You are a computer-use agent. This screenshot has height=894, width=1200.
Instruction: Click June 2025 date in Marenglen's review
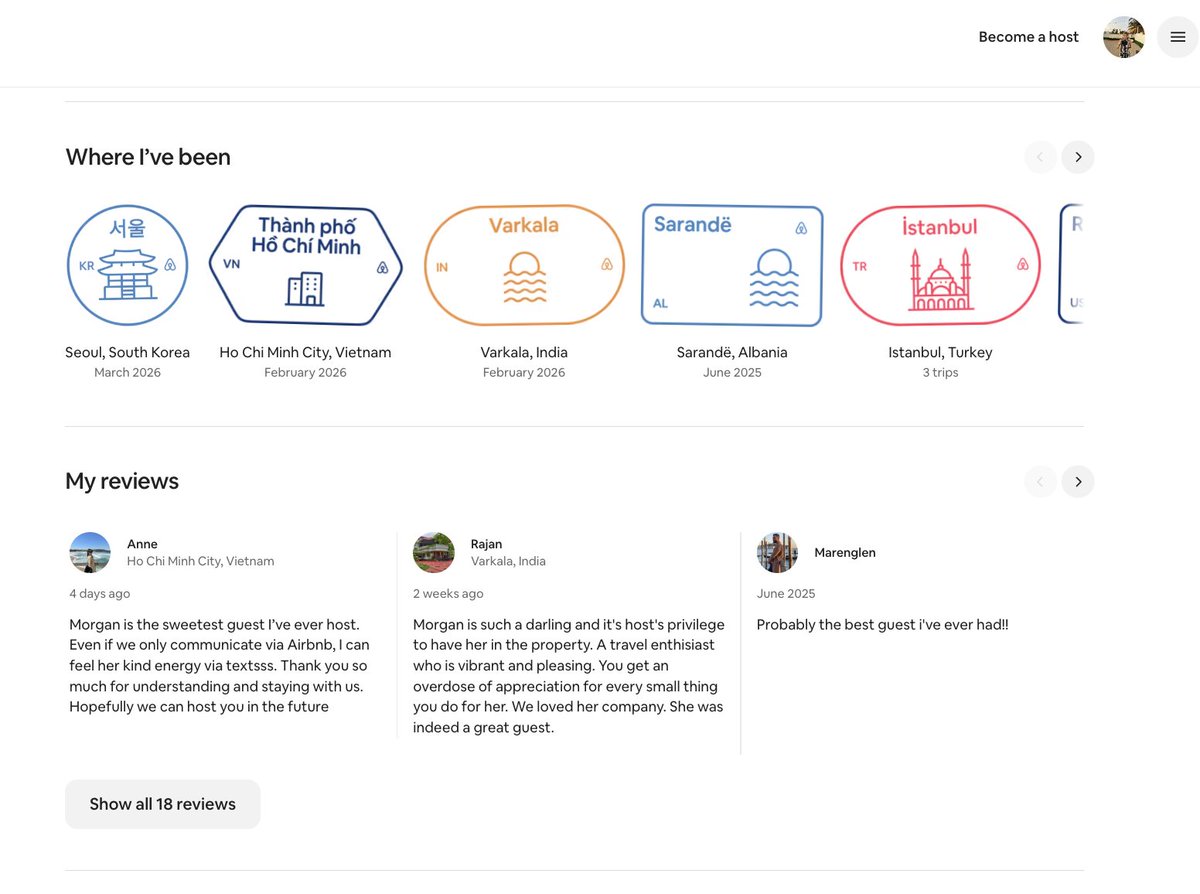(786, 594)
